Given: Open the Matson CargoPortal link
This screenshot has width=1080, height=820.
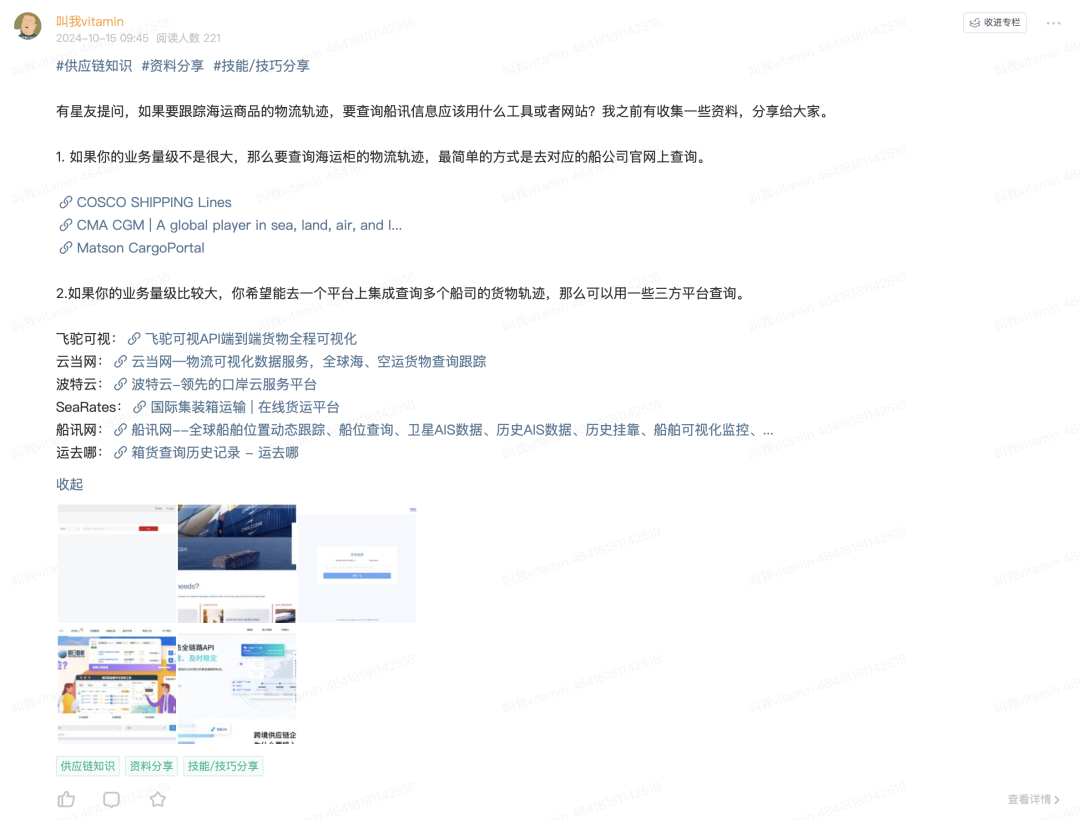Looking at the screenshot, I should coord(141,248).
